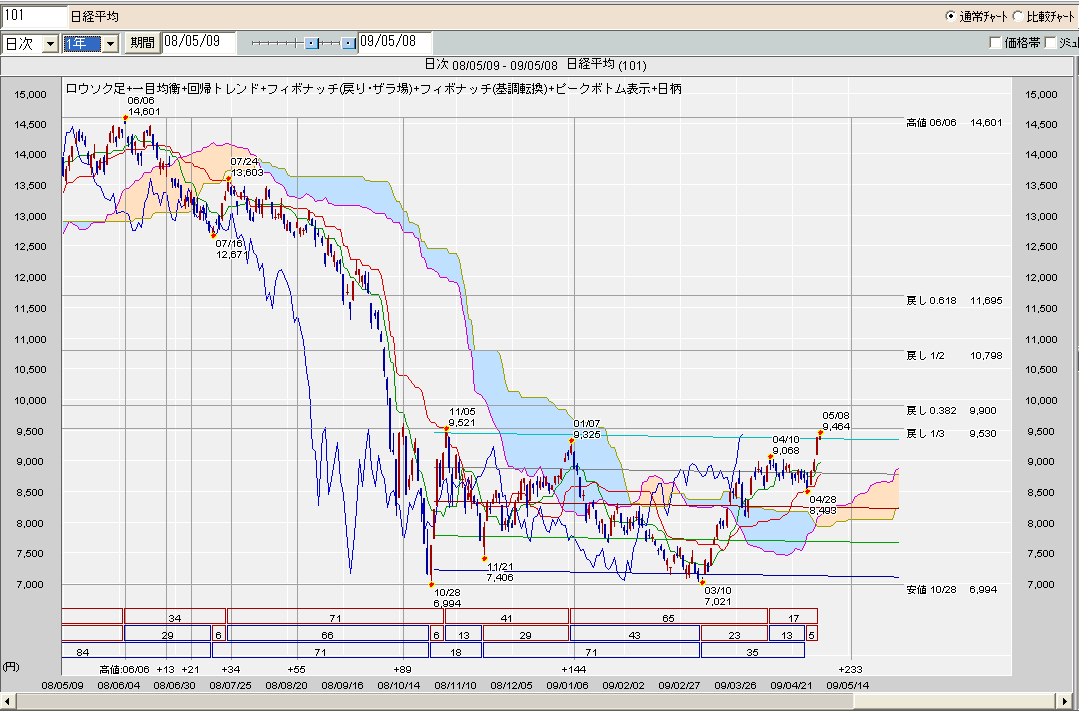
Task: Click the red day-count box labeled 65
Action: tap(669, 616)
